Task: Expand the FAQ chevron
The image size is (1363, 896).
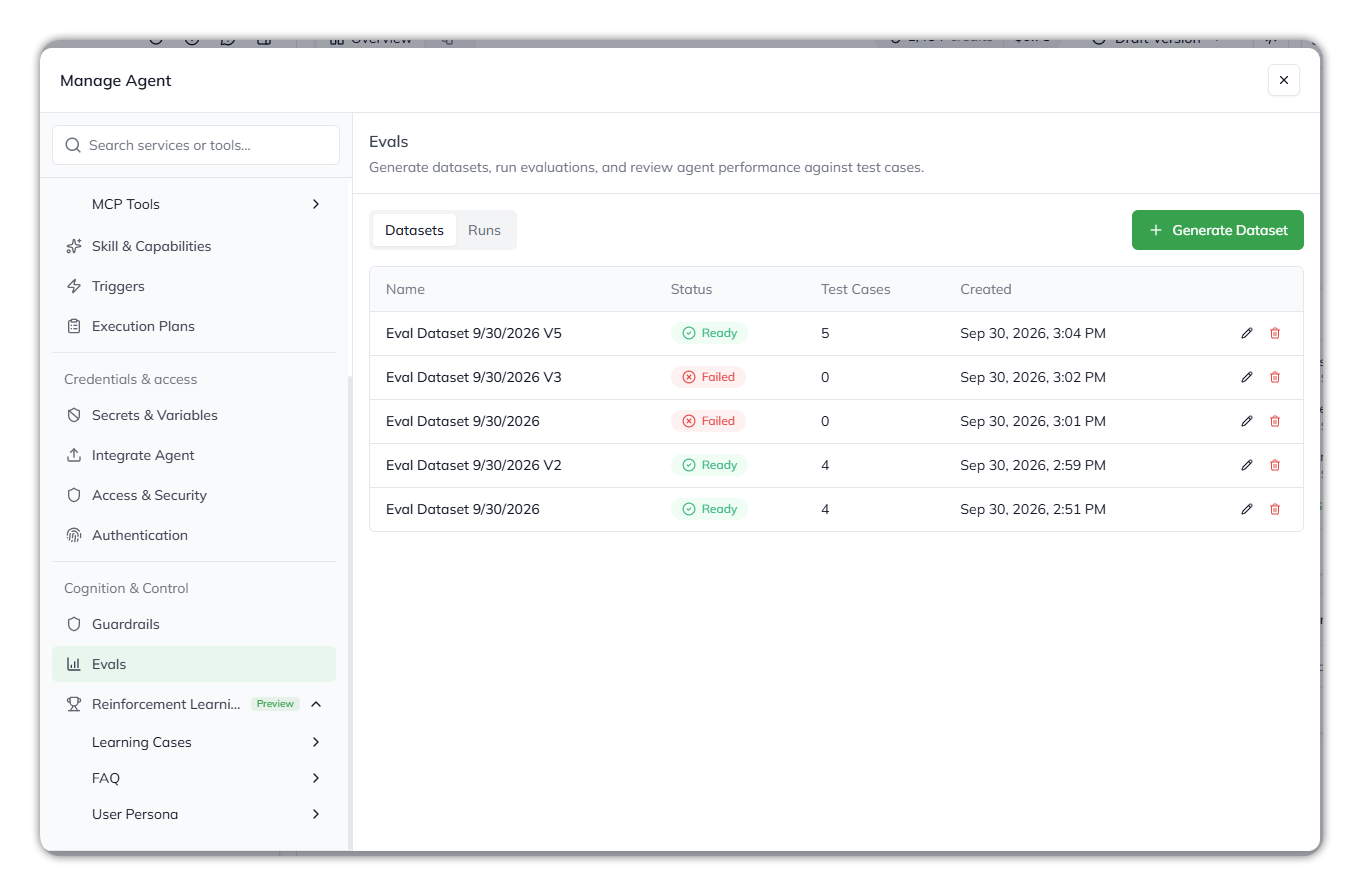Action: (x=316, y=778)
